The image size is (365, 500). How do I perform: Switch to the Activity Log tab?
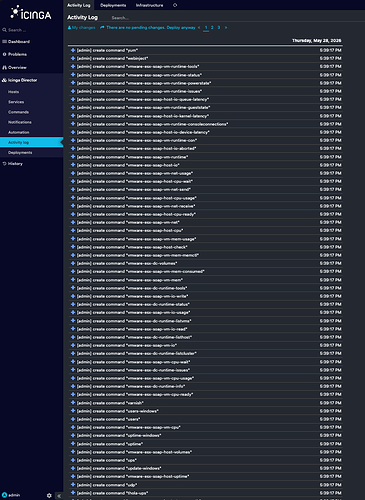point(79,5)
